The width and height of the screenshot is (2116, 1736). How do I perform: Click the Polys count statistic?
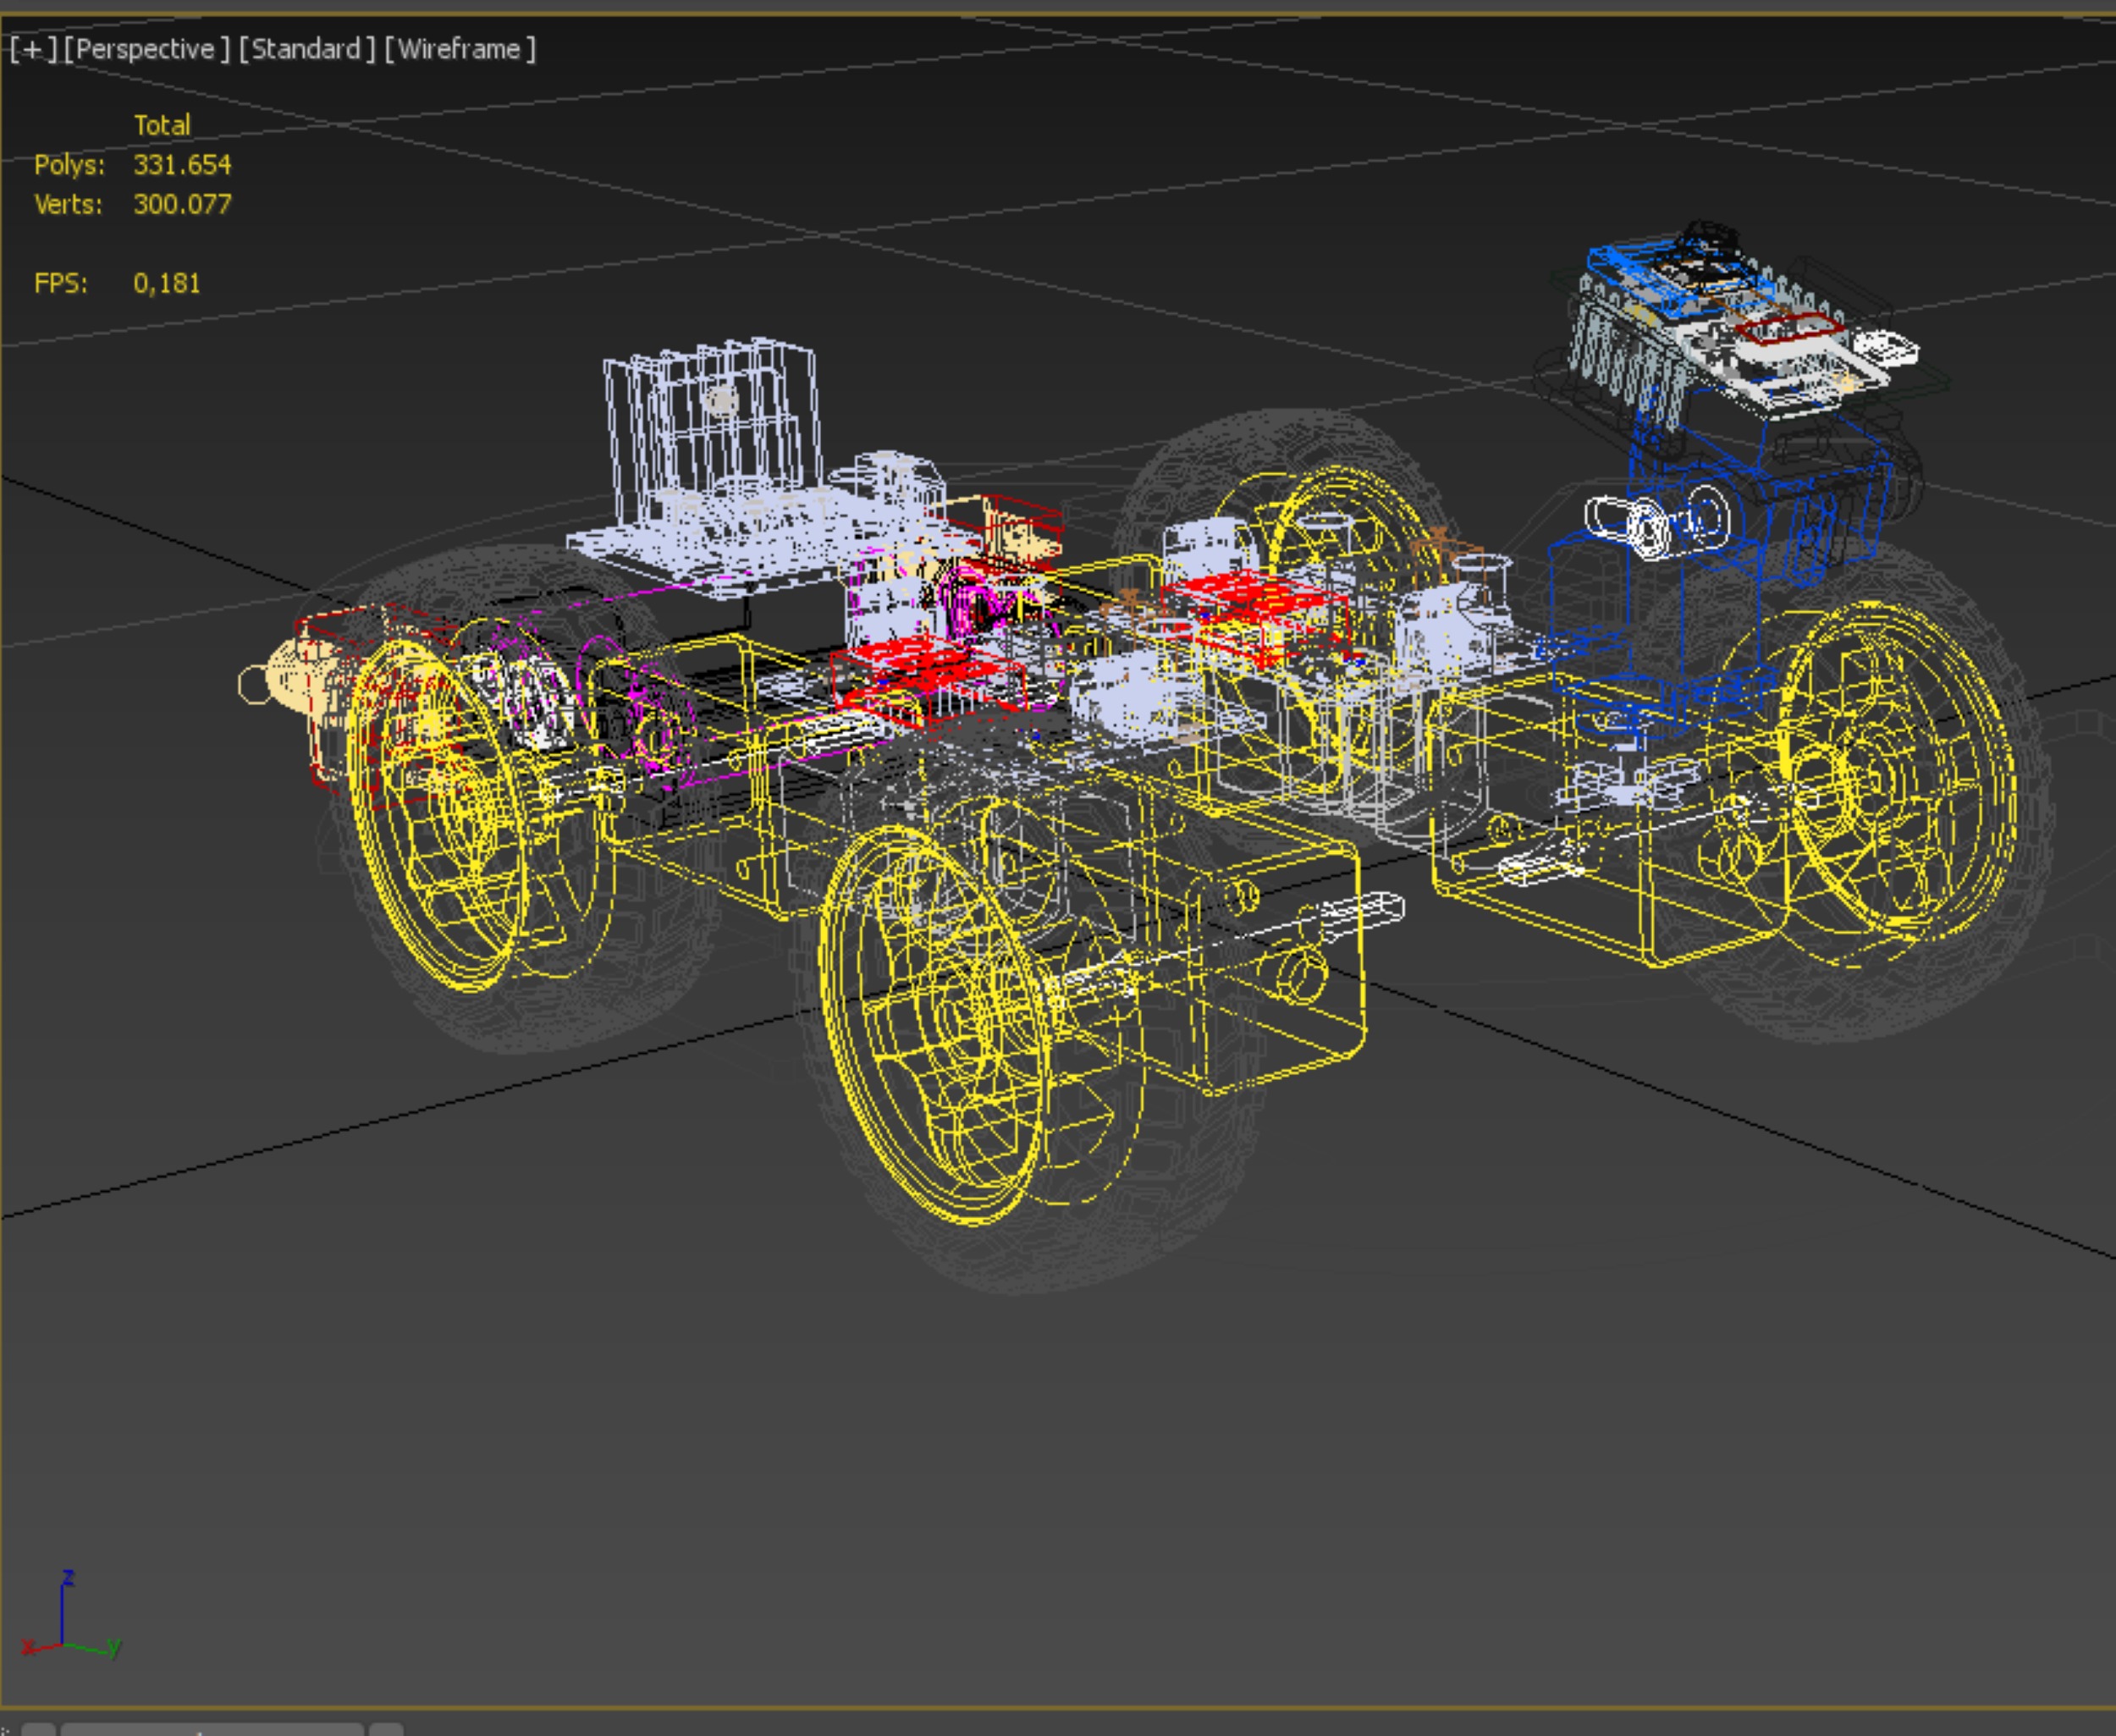tap(182, 165)
